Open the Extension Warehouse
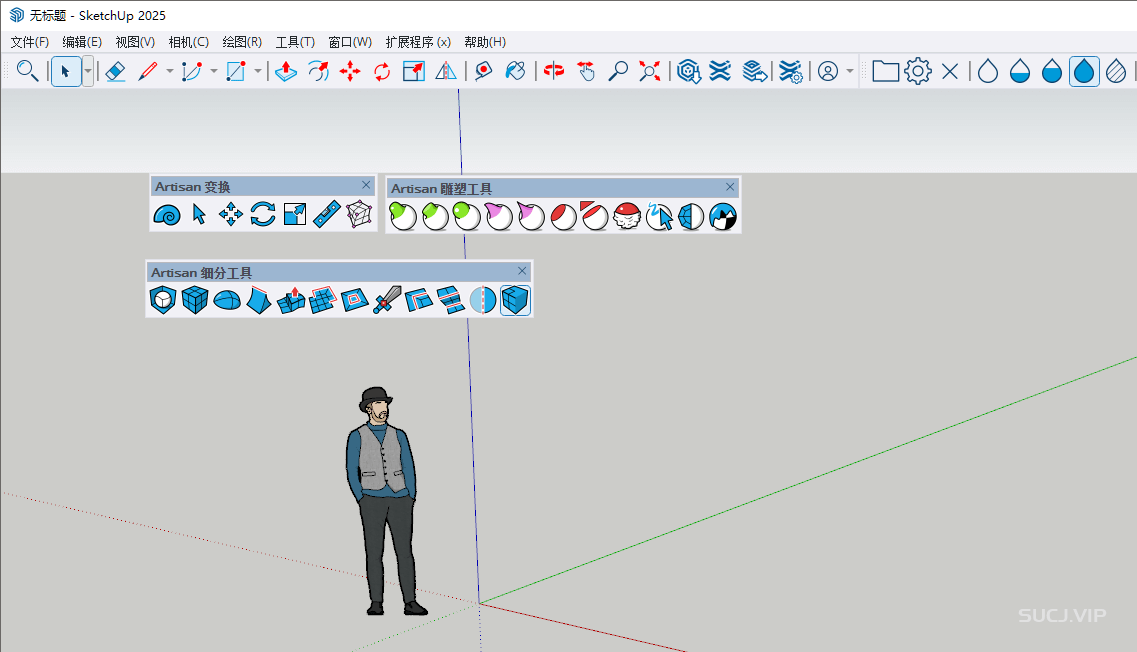 coord(720,71)
